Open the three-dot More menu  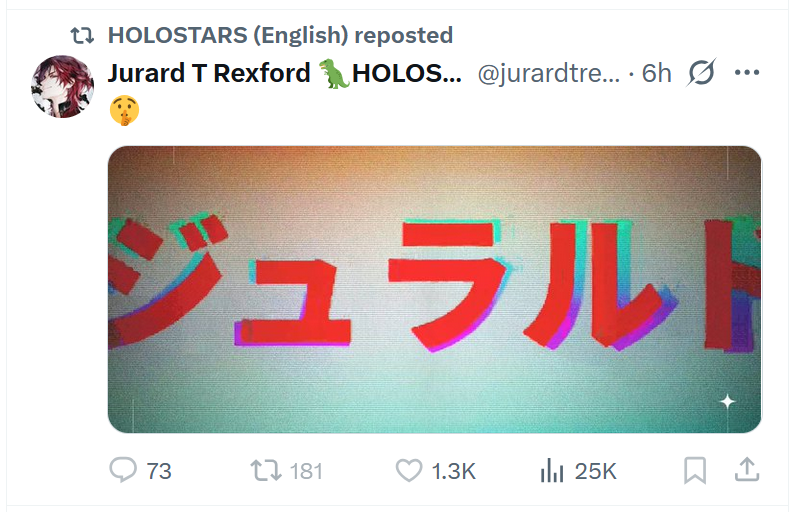tap(747, 73)
